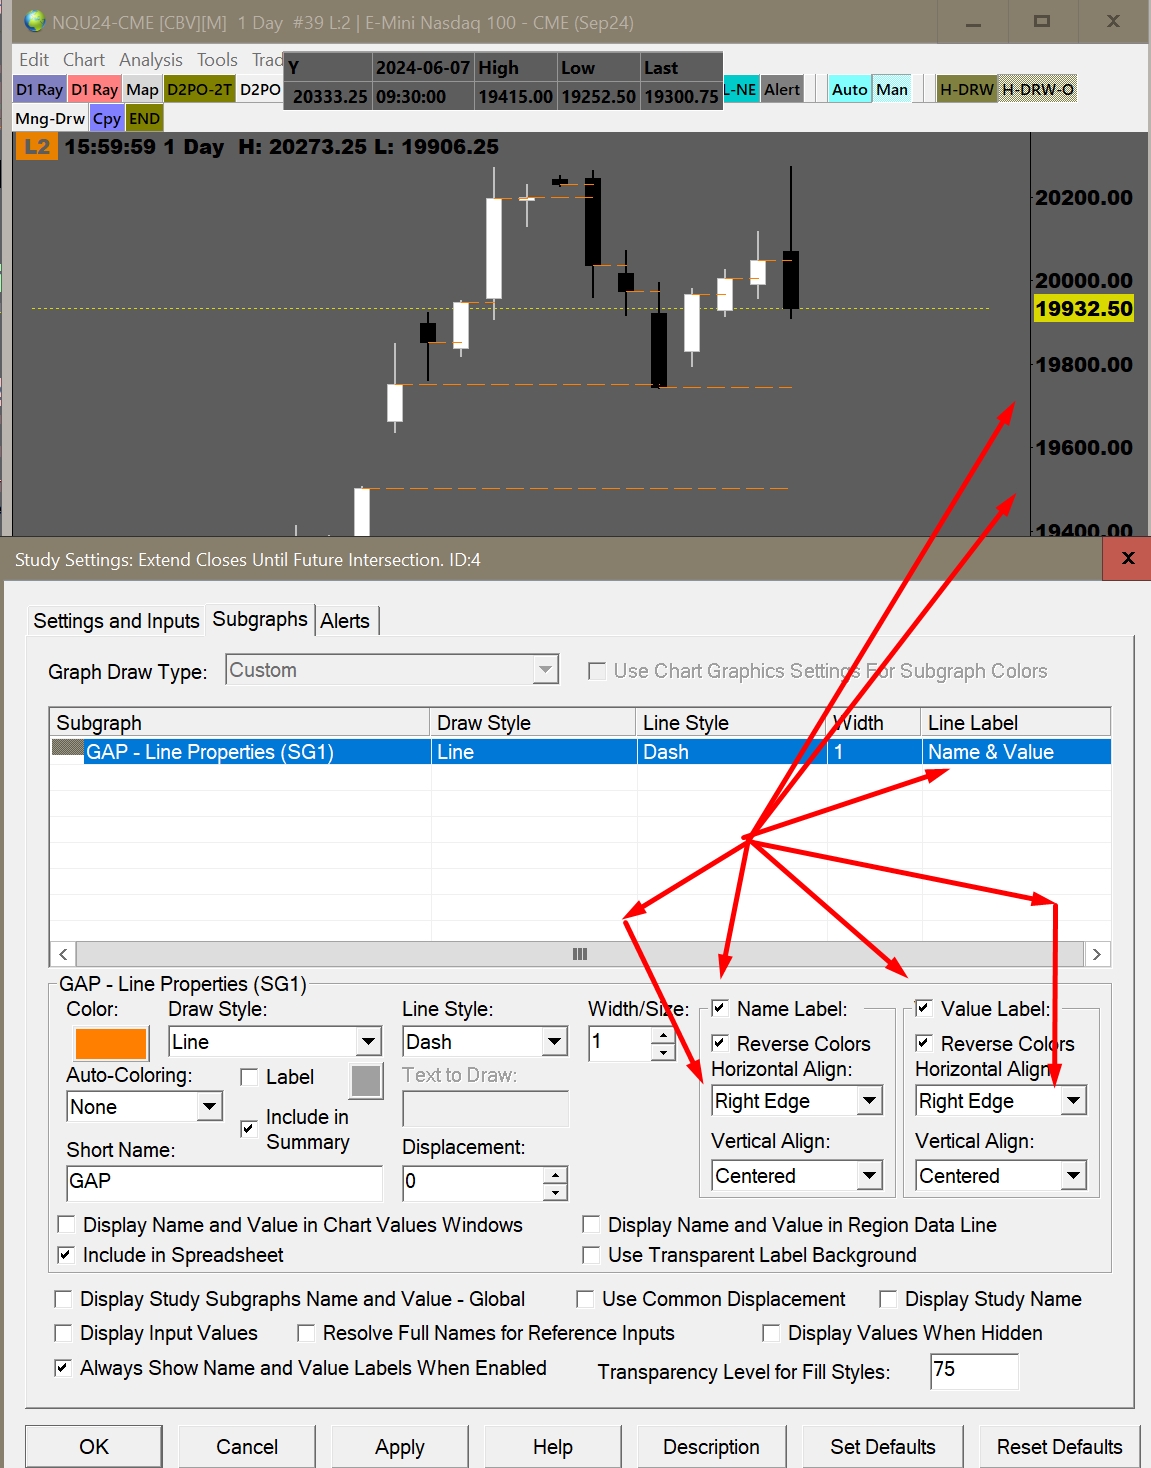Open the Edit menu

click(34, 60)
